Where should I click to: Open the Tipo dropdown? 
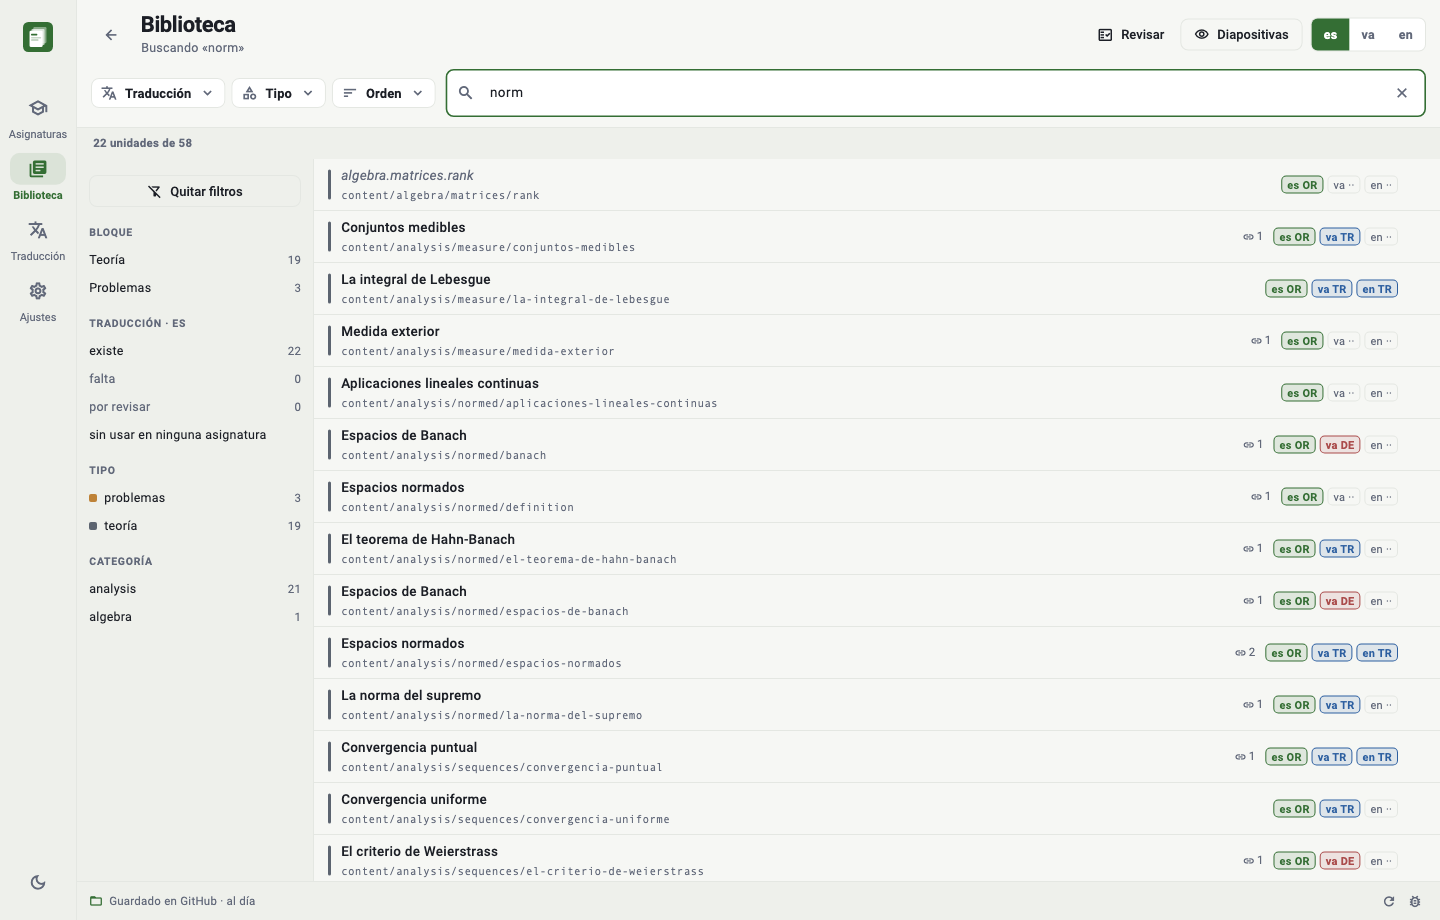(x=279, y=93)
